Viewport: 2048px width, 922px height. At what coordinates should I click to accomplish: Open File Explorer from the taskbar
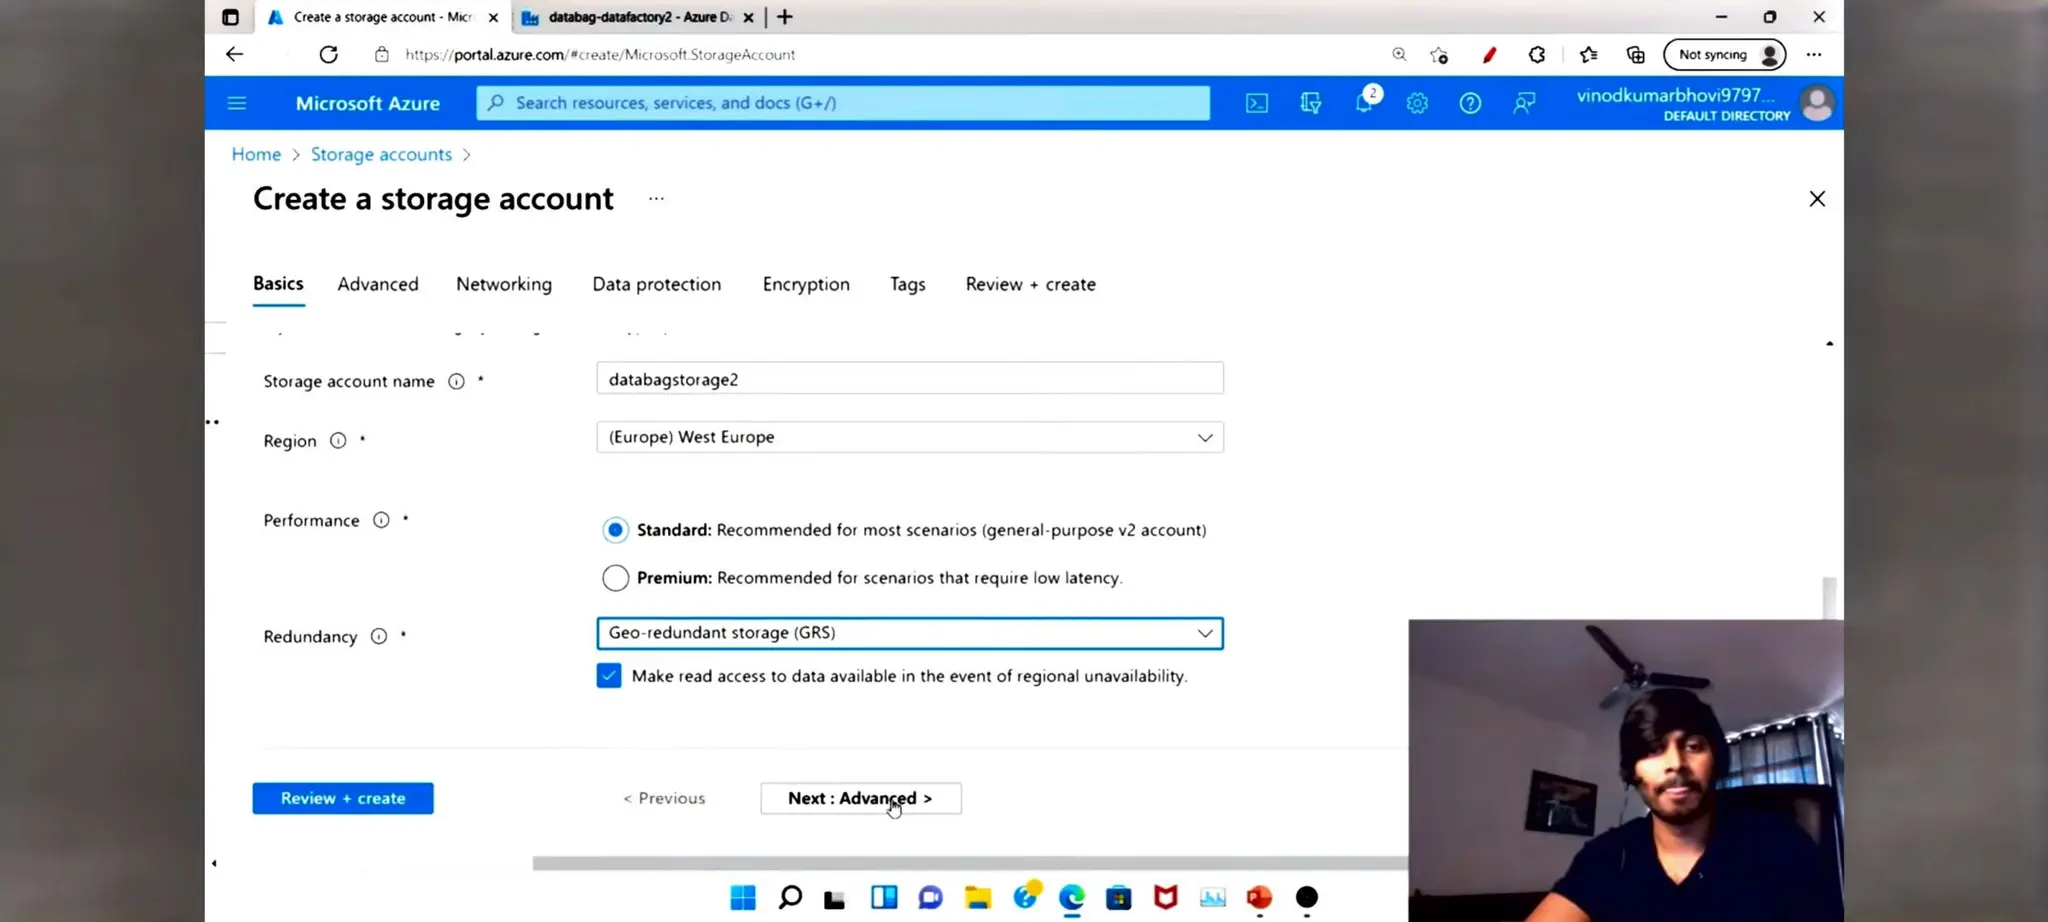[x=978, y=897]
